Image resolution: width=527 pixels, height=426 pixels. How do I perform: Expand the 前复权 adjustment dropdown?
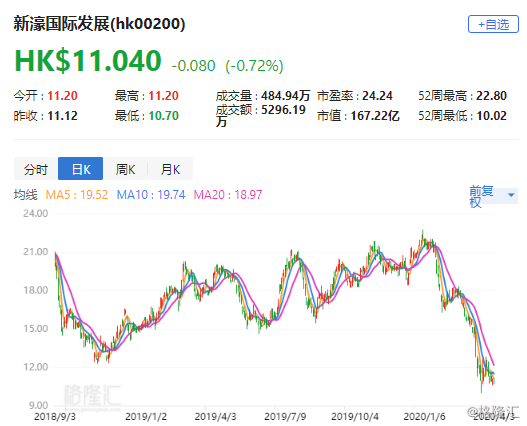point(493,196)
